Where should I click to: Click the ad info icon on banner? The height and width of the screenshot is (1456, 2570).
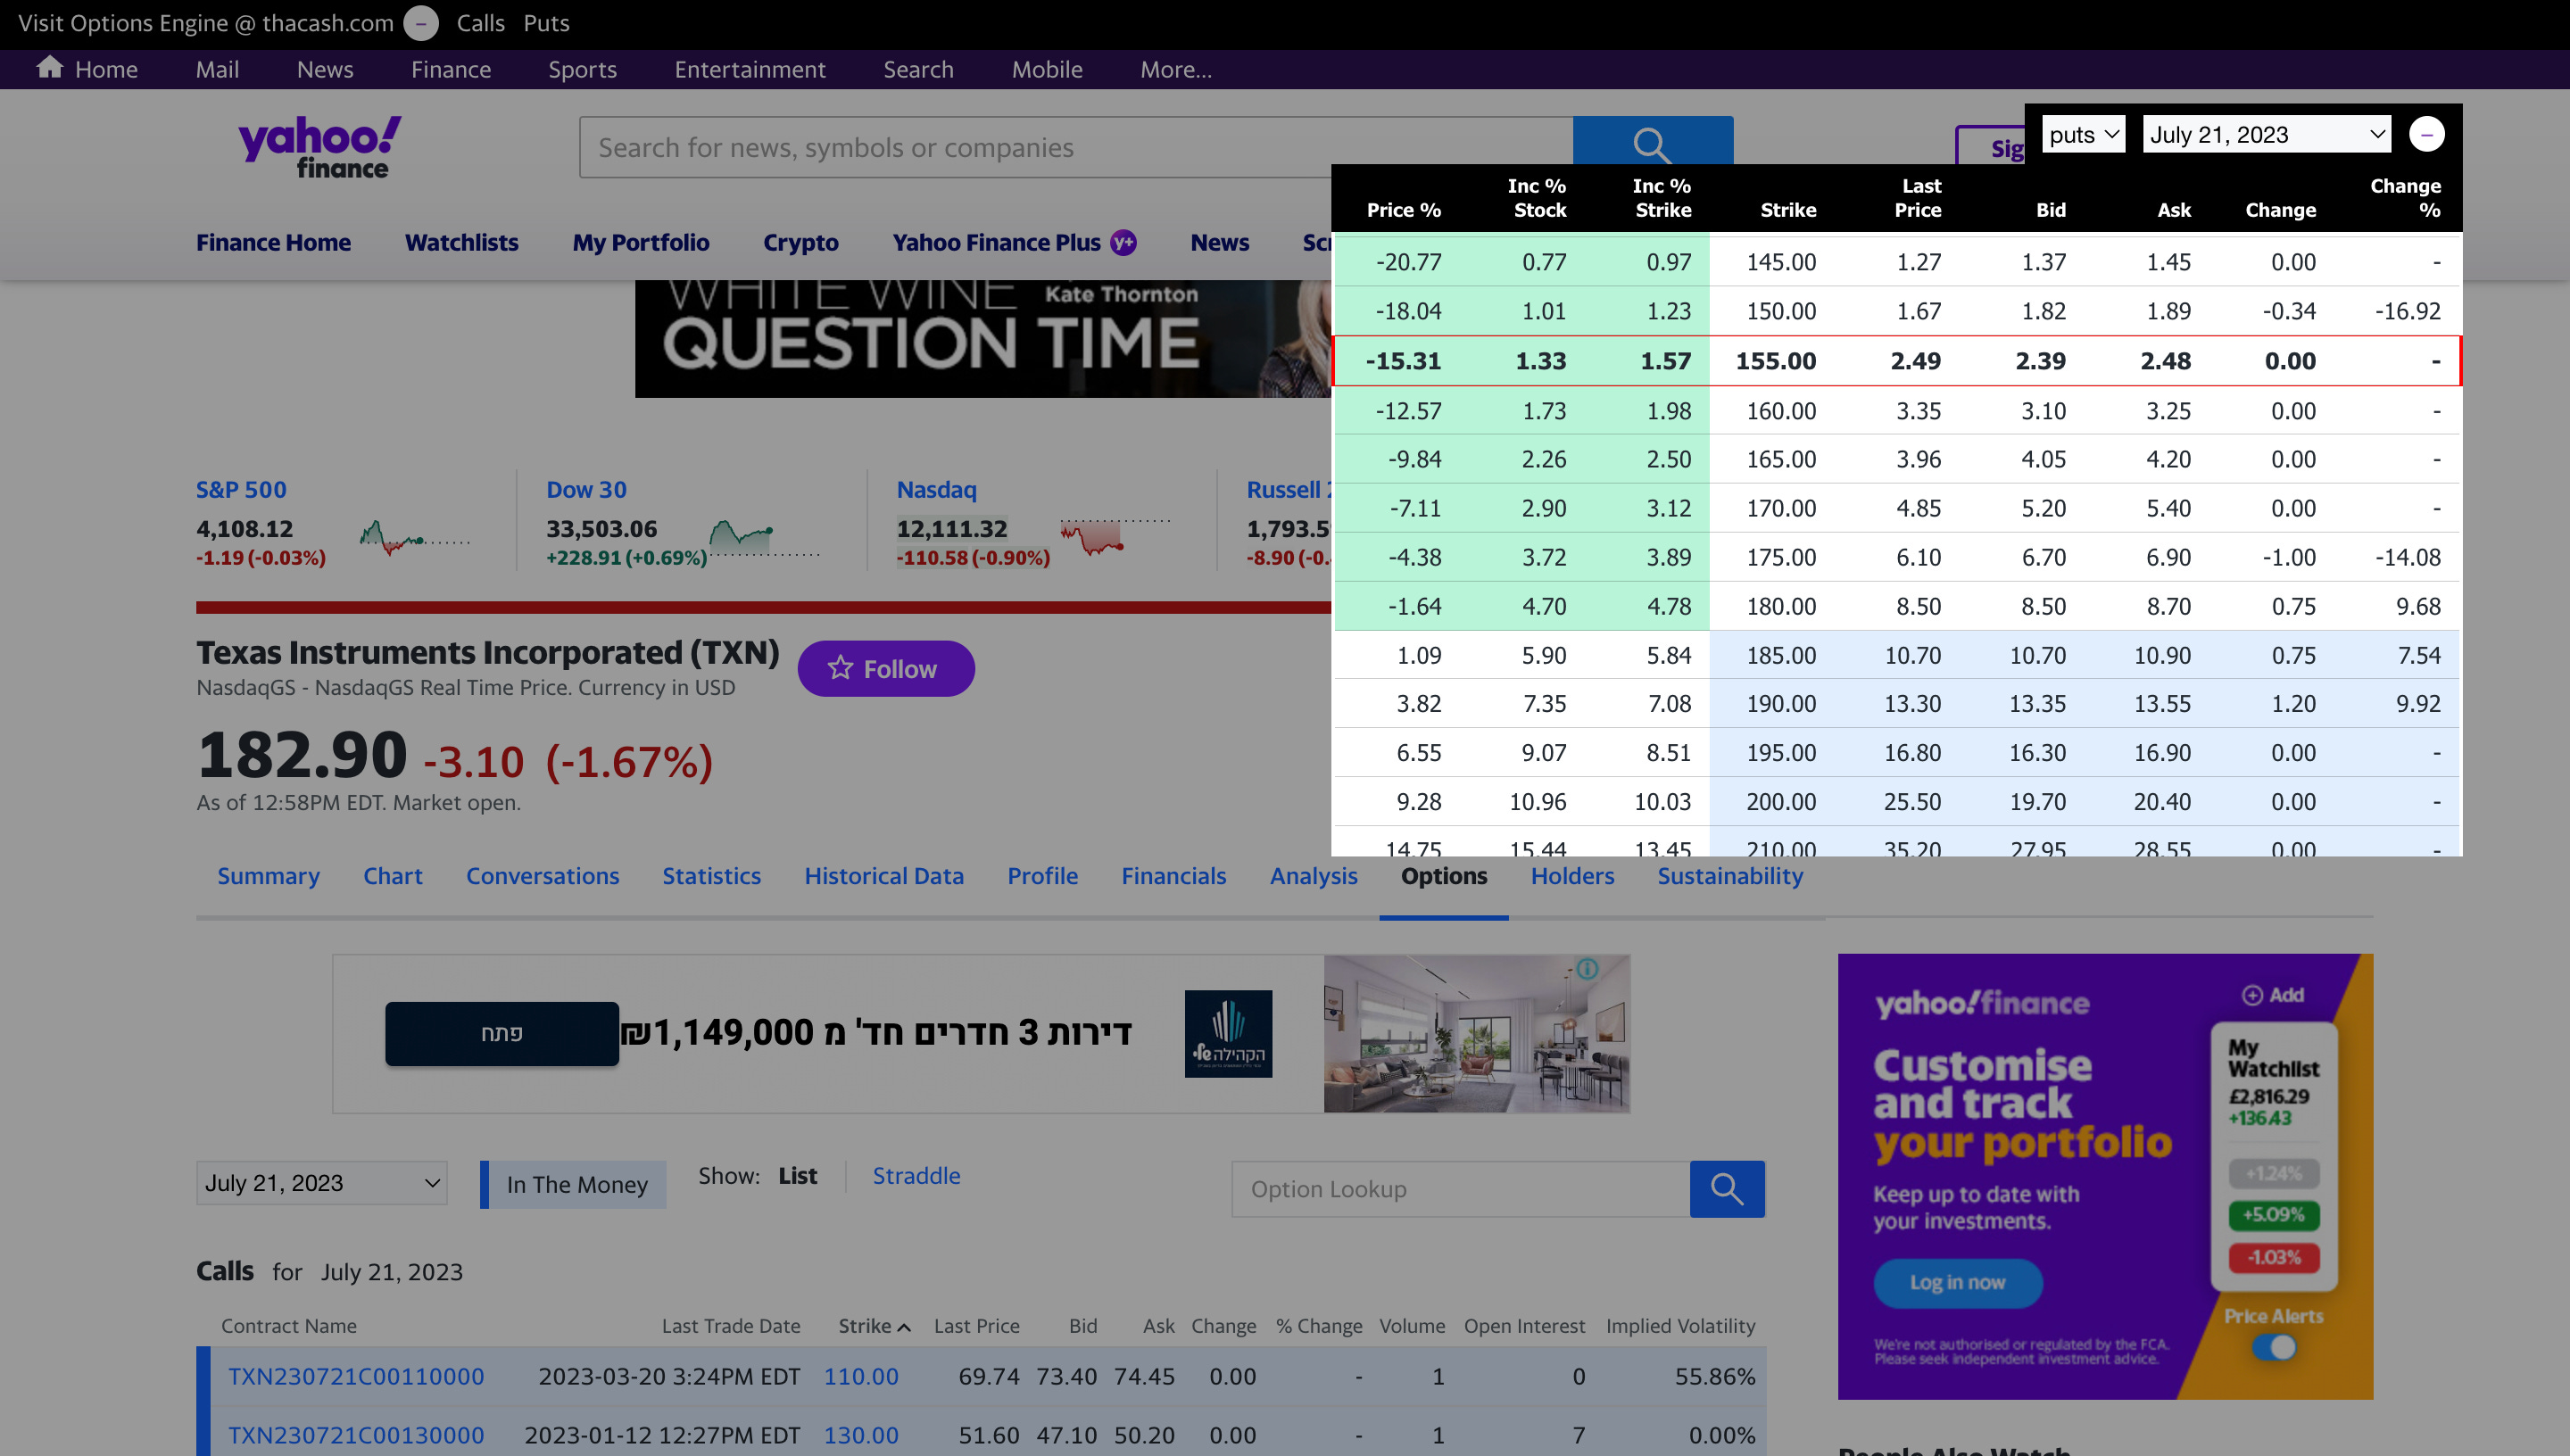[1587, 968]
